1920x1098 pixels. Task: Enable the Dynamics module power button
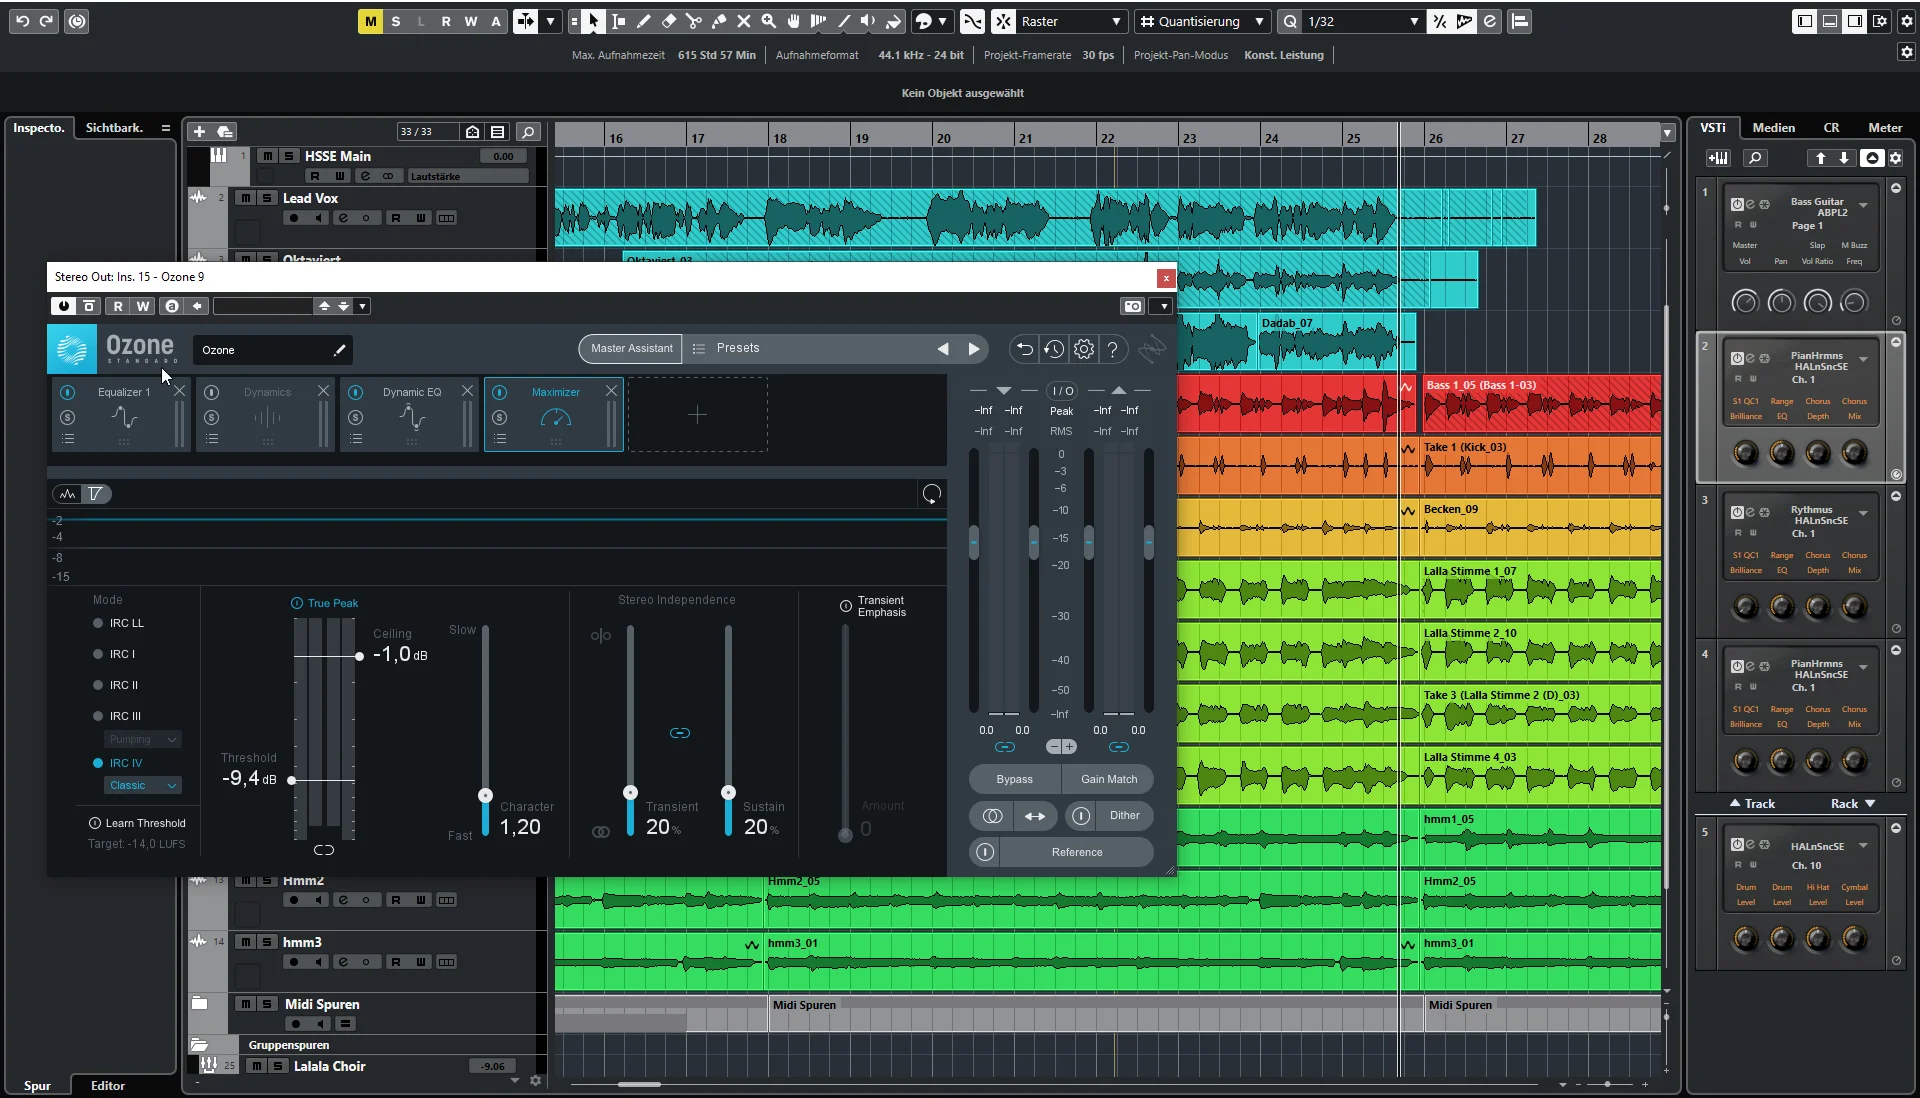[x=212, y=392]
